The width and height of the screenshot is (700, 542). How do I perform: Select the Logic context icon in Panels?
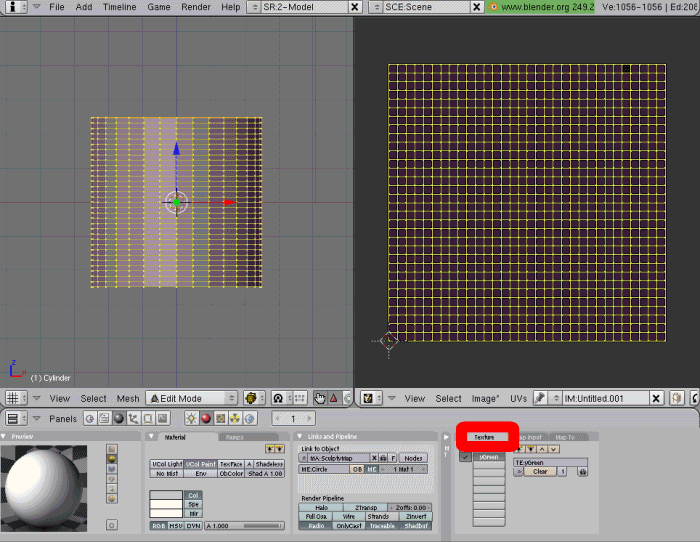pos(90,419)
